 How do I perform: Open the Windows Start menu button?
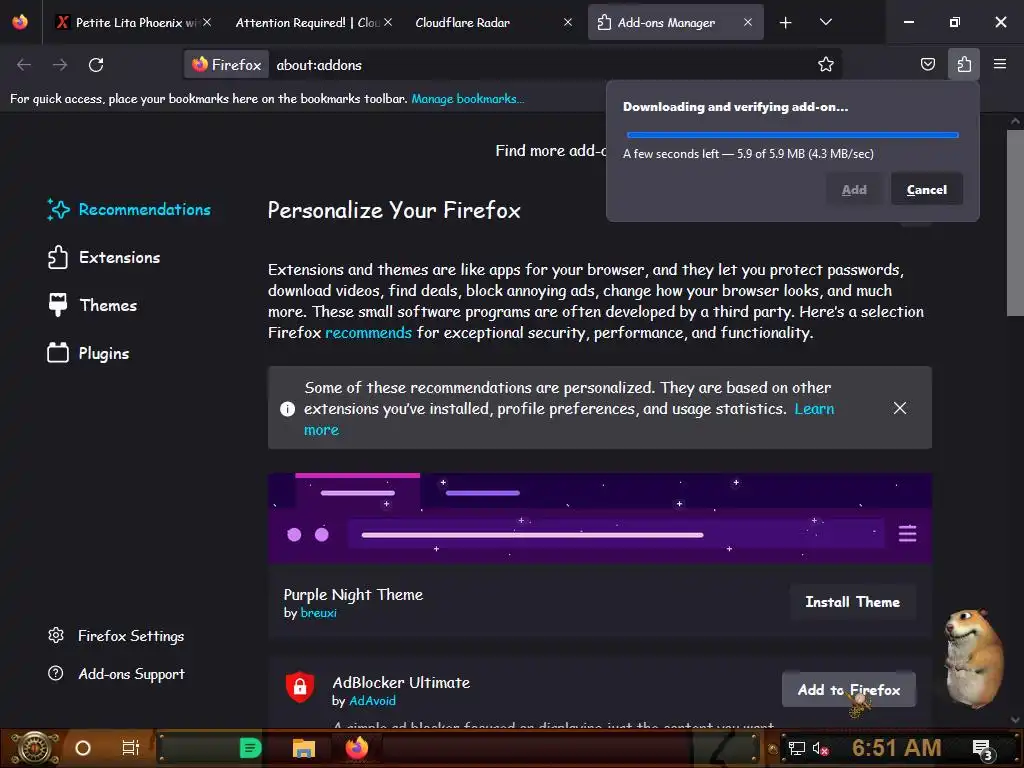pyautogui.click(x=35, y=748)
